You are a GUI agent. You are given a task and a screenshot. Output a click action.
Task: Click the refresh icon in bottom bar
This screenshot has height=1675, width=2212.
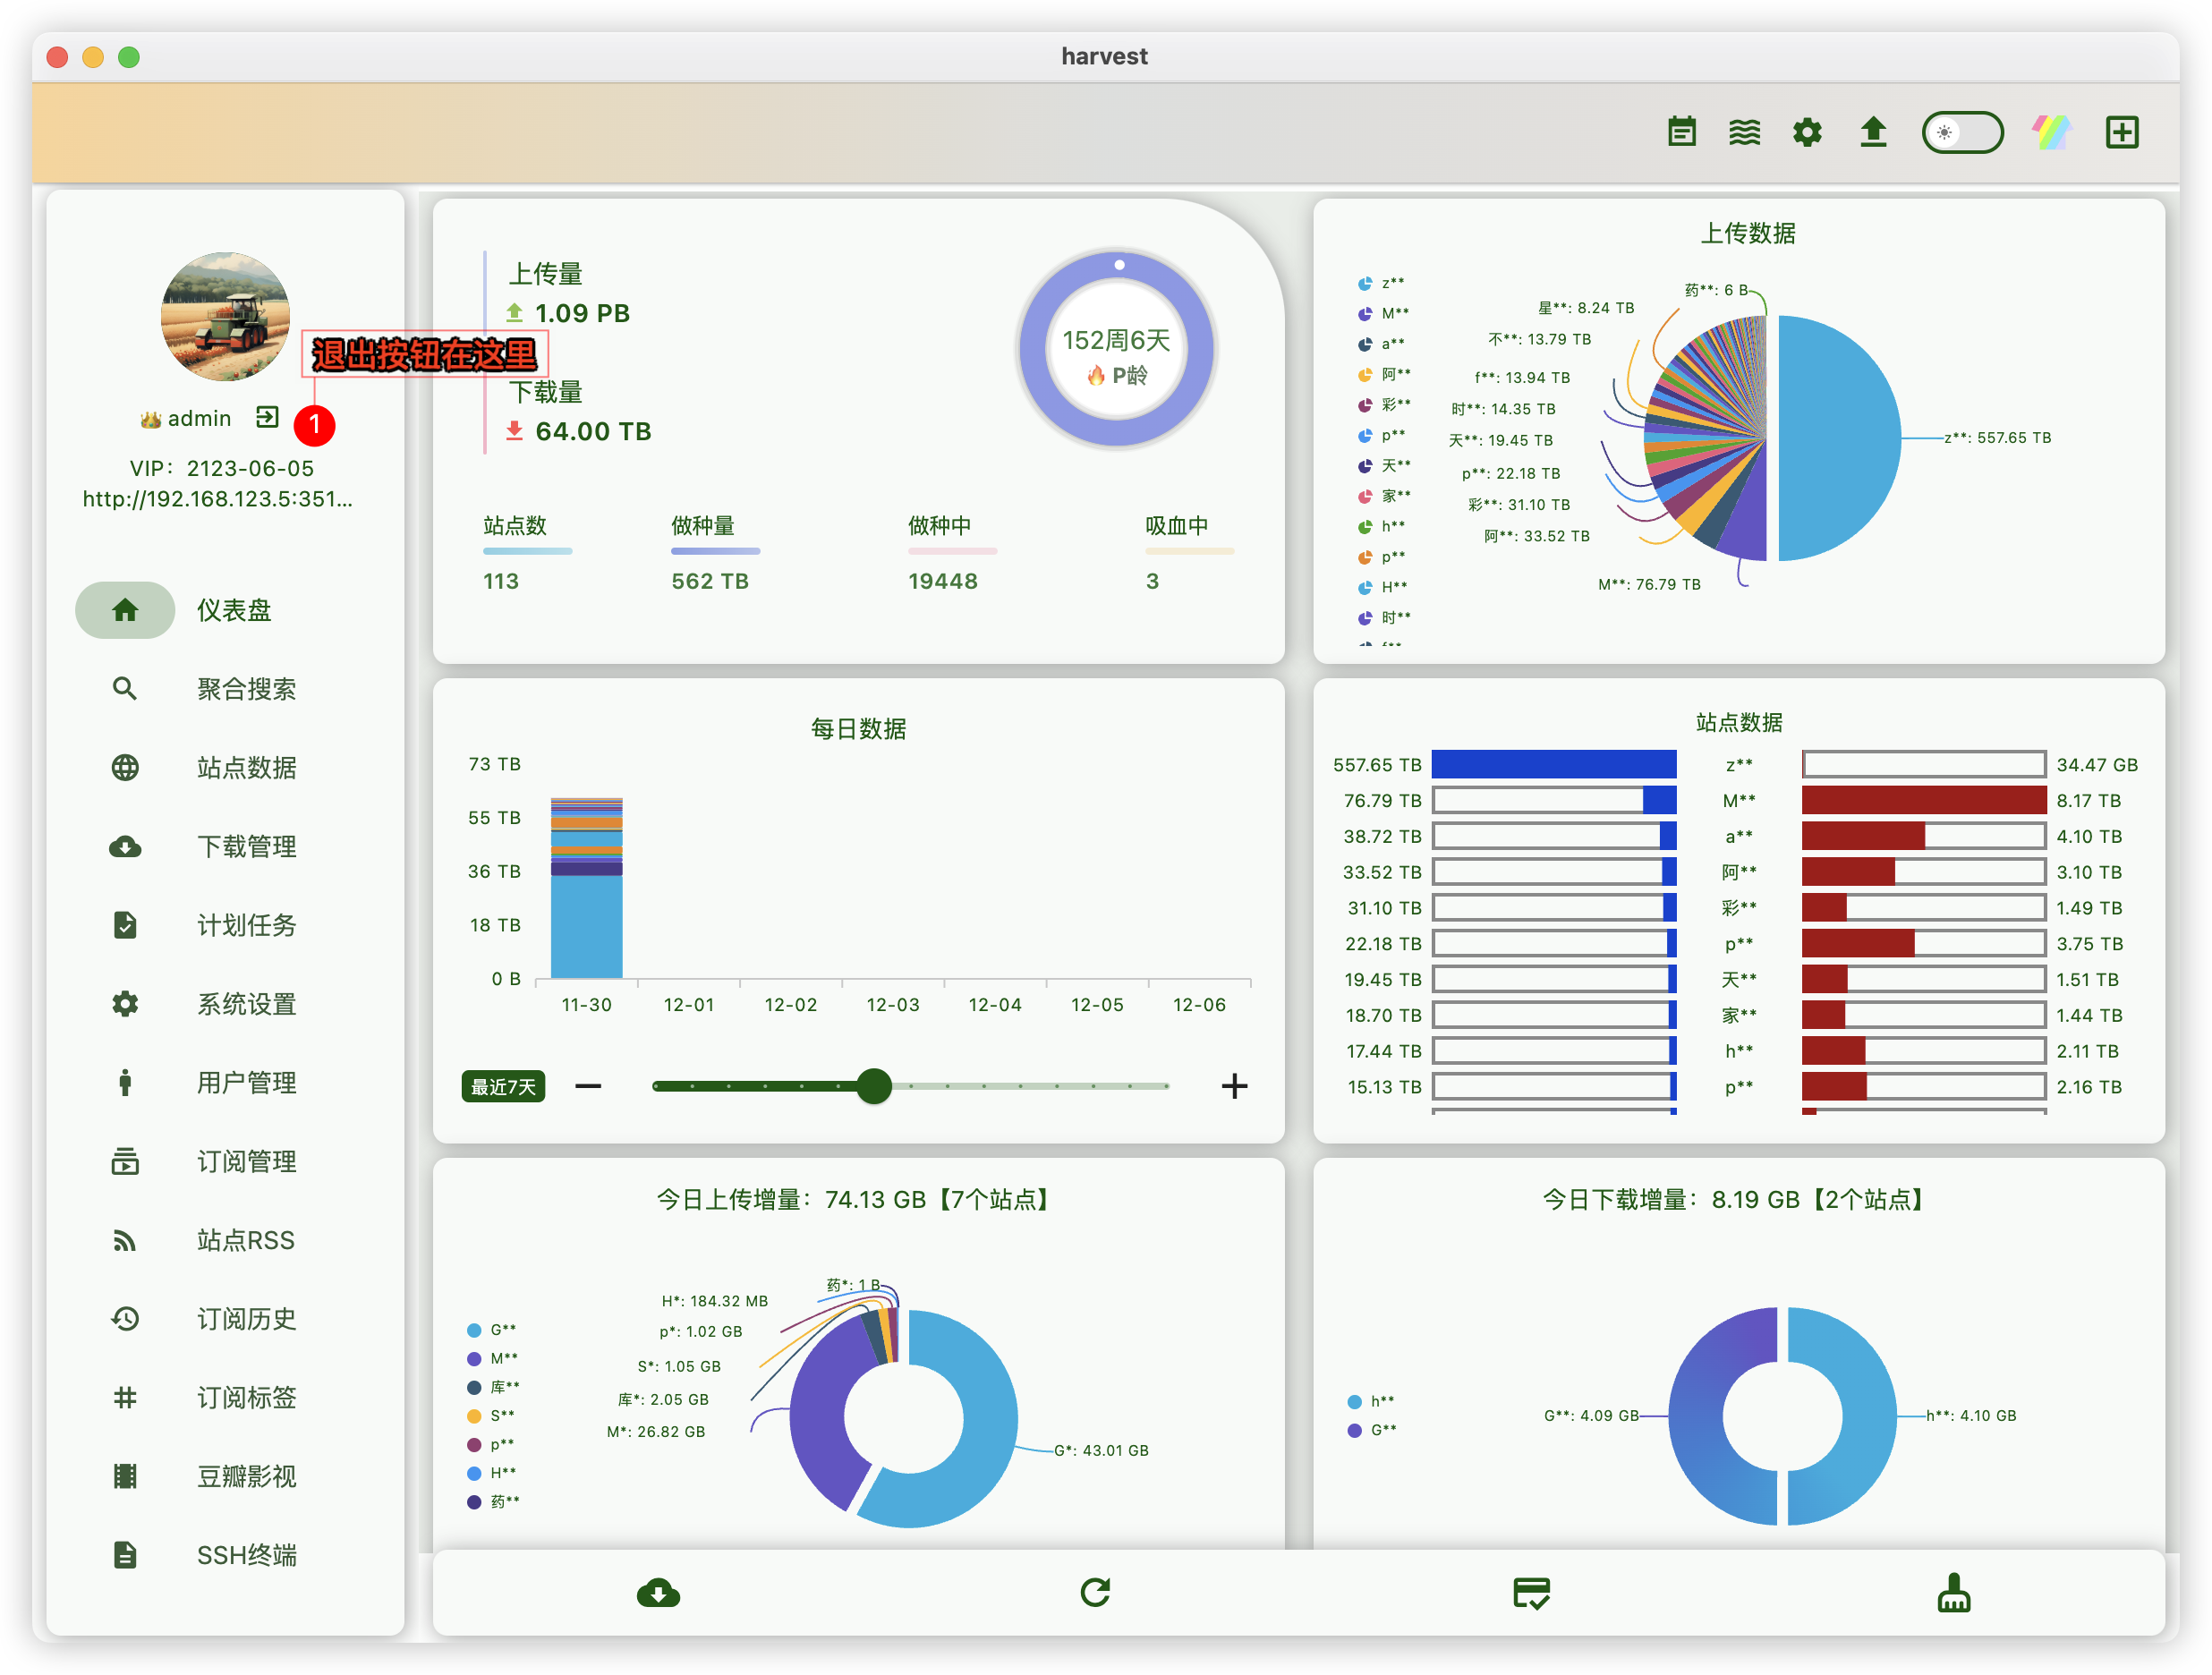click(x=1095, y=1593)
